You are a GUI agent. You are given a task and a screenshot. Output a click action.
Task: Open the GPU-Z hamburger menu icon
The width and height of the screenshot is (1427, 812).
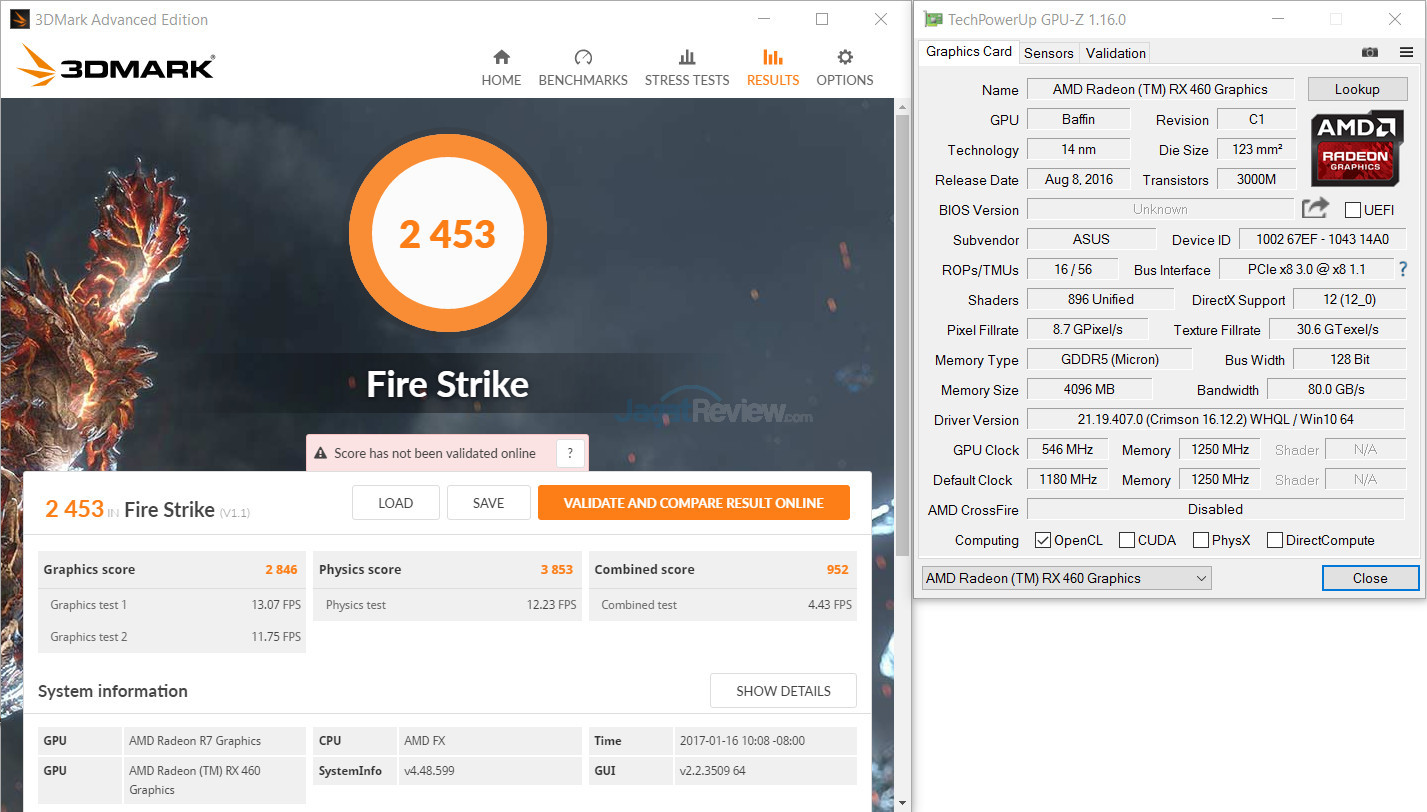[1406, 52]
